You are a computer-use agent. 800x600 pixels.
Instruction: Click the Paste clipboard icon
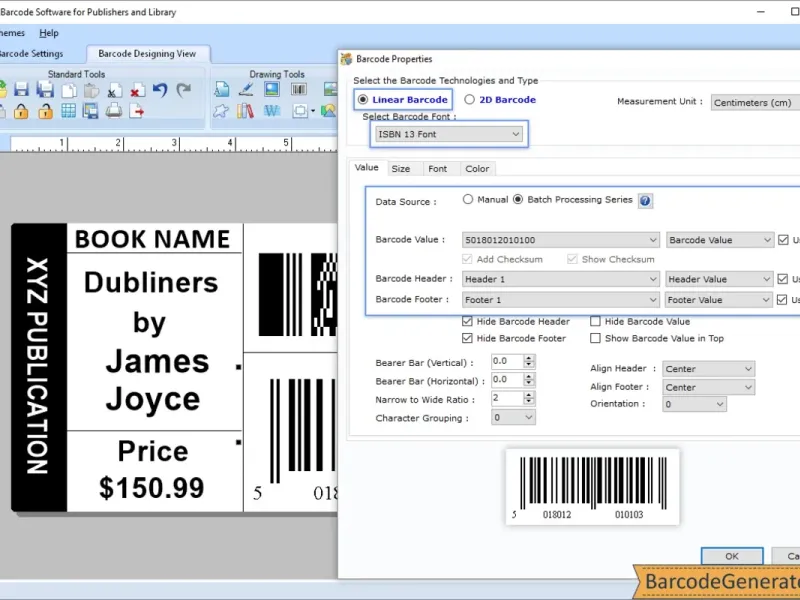(91, 90)
